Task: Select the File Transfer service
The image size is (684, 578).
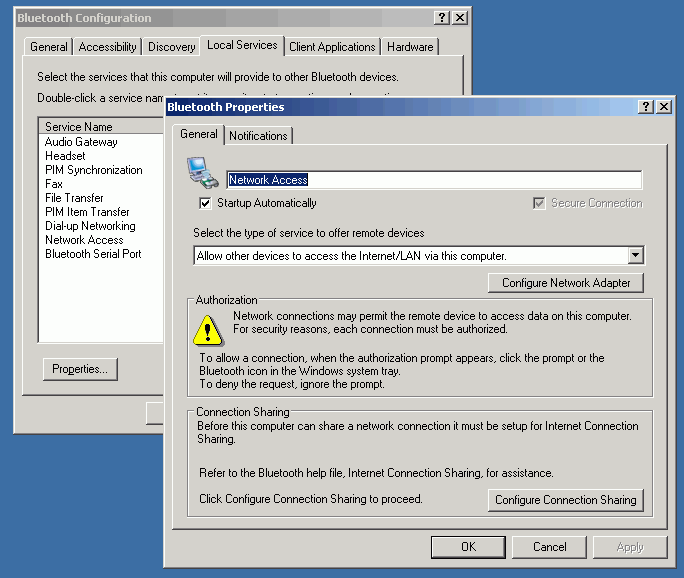Action: (74, 198)
